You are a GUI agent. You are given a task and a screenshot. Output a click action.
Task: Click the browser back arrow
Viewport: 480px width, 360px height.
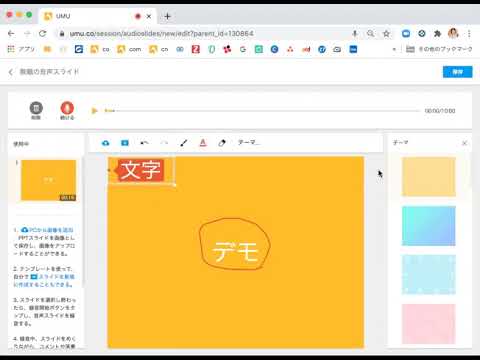pyautogui.click(x=11, y=33)
